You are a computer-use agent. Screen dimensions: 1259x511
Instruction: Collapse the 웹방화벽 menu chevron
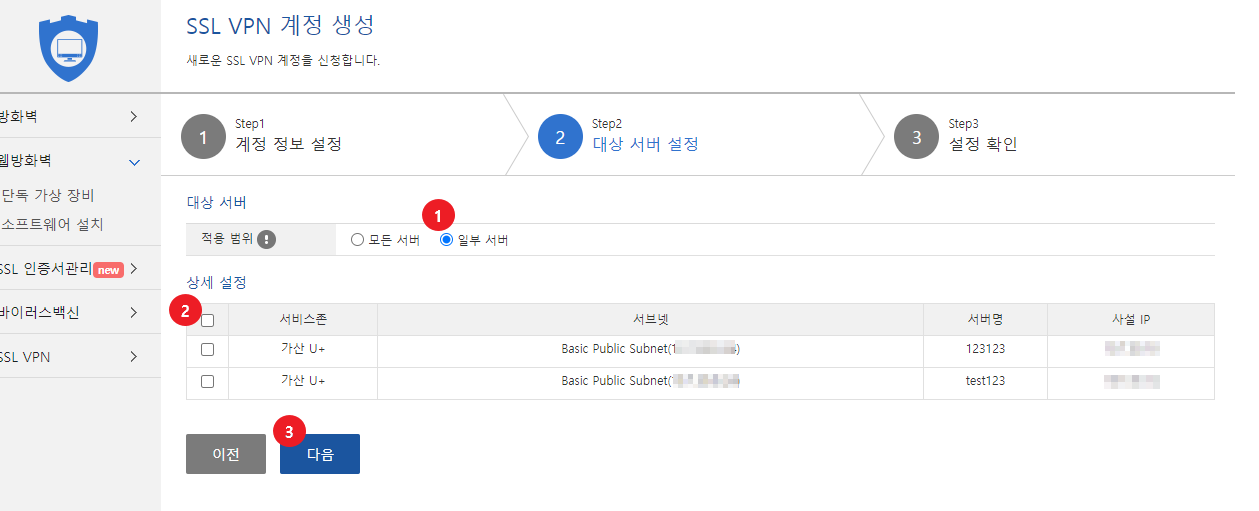point(134,160)
